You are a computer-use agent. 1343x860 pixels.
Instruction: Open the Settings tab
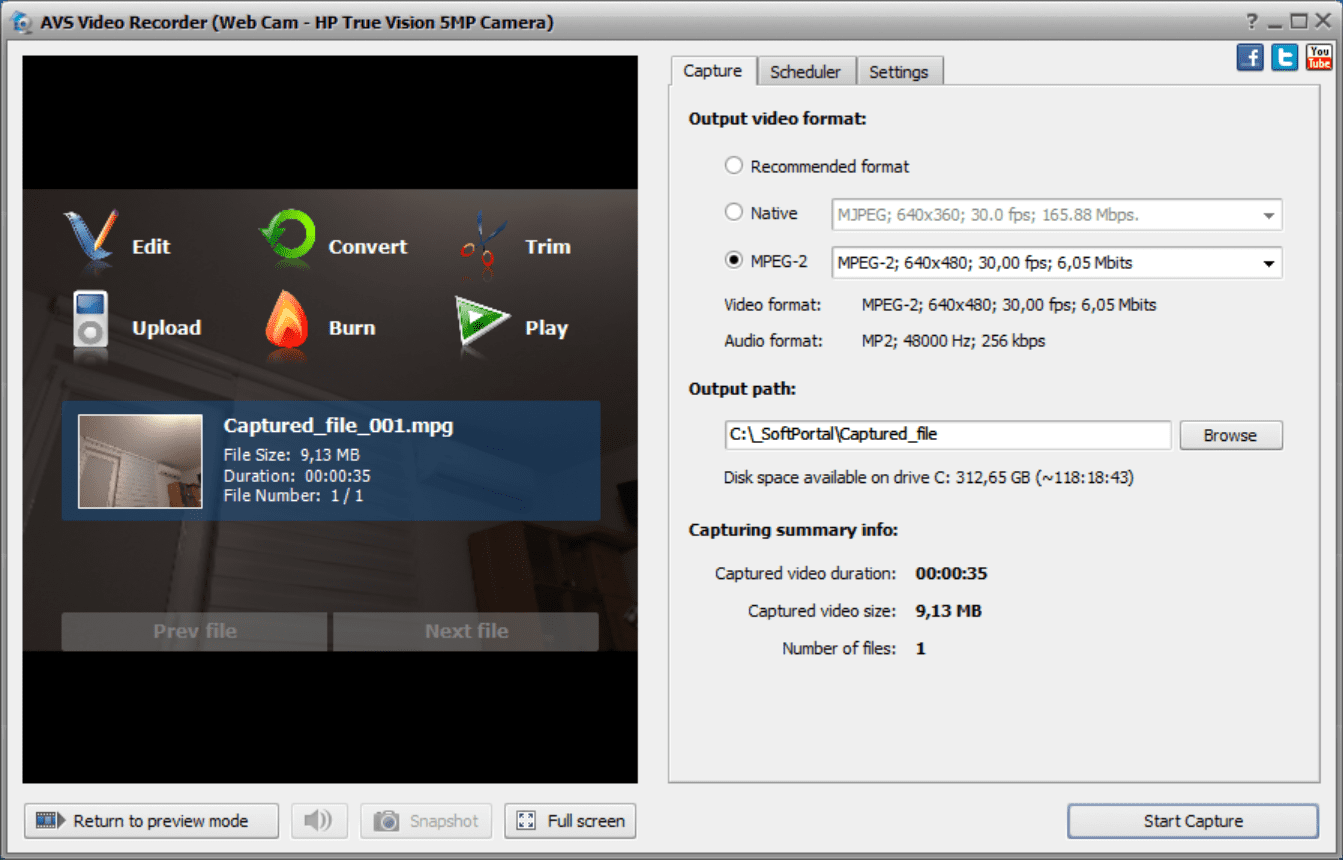tap(899, 72)
